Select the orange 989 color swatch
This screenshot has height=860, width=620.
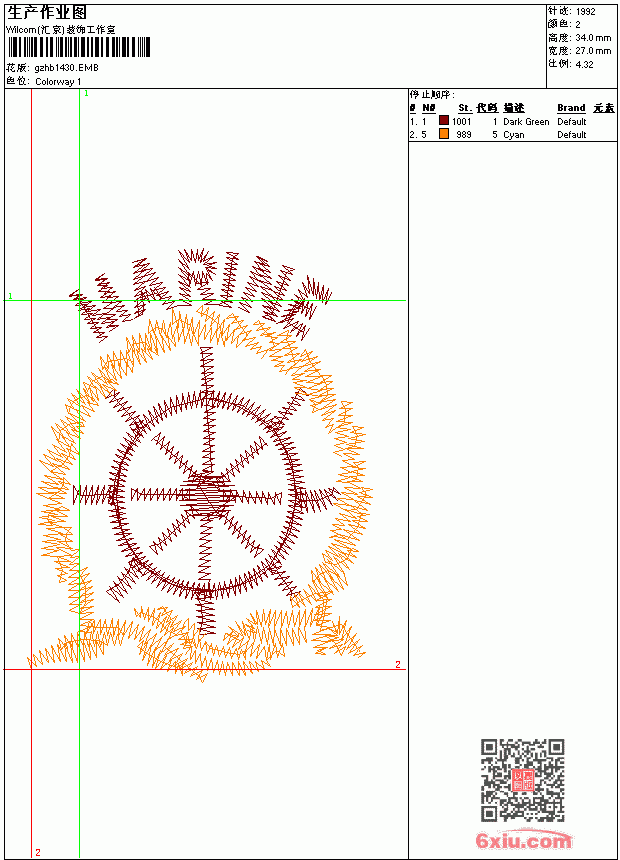(x=444, y=134)
